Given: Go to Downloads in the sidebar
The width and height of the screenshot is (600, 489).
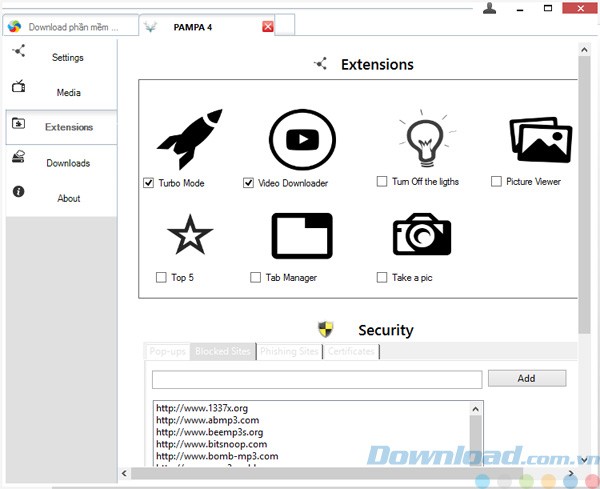Looking at the screenshot, I should (x=67, y=163).
